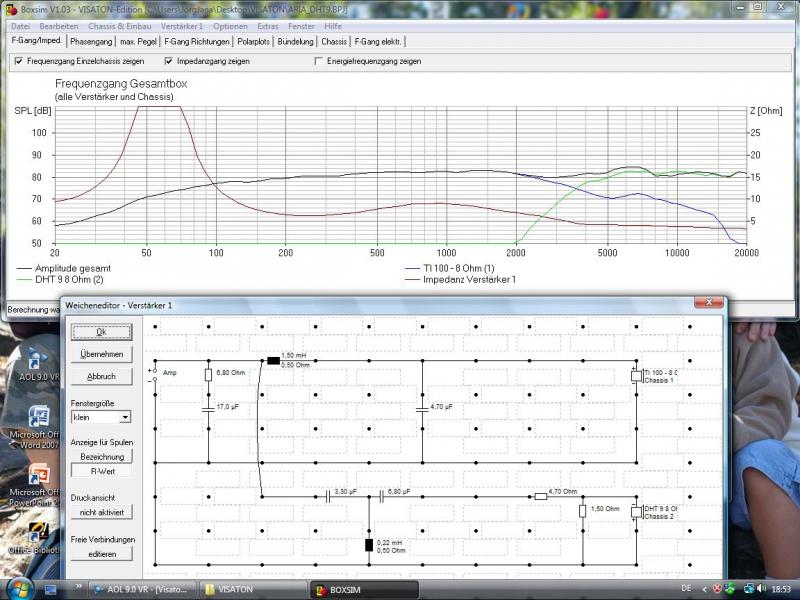Select the 17,0 µF capacitor symbol
Viewport: 800px width, 600px height.
pos(208,408)
